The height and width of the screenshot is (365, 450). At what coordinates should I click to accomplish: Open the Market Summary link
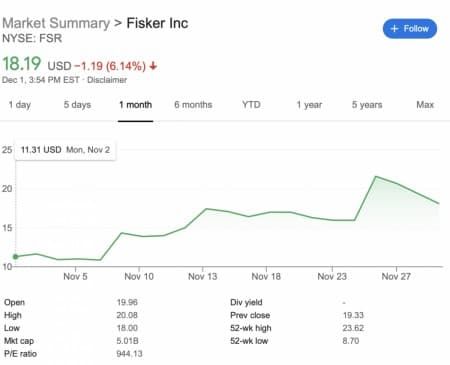[x=56, y=23]
